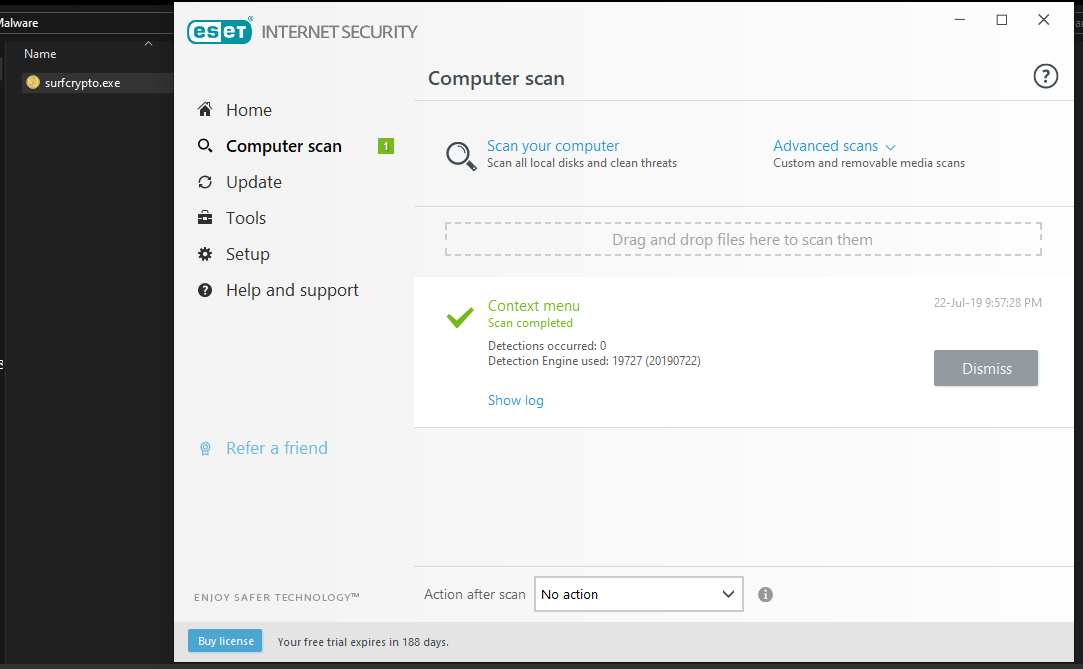Minimize the ESET window
Screen dimensions: 1083x669
pos(959,19)
